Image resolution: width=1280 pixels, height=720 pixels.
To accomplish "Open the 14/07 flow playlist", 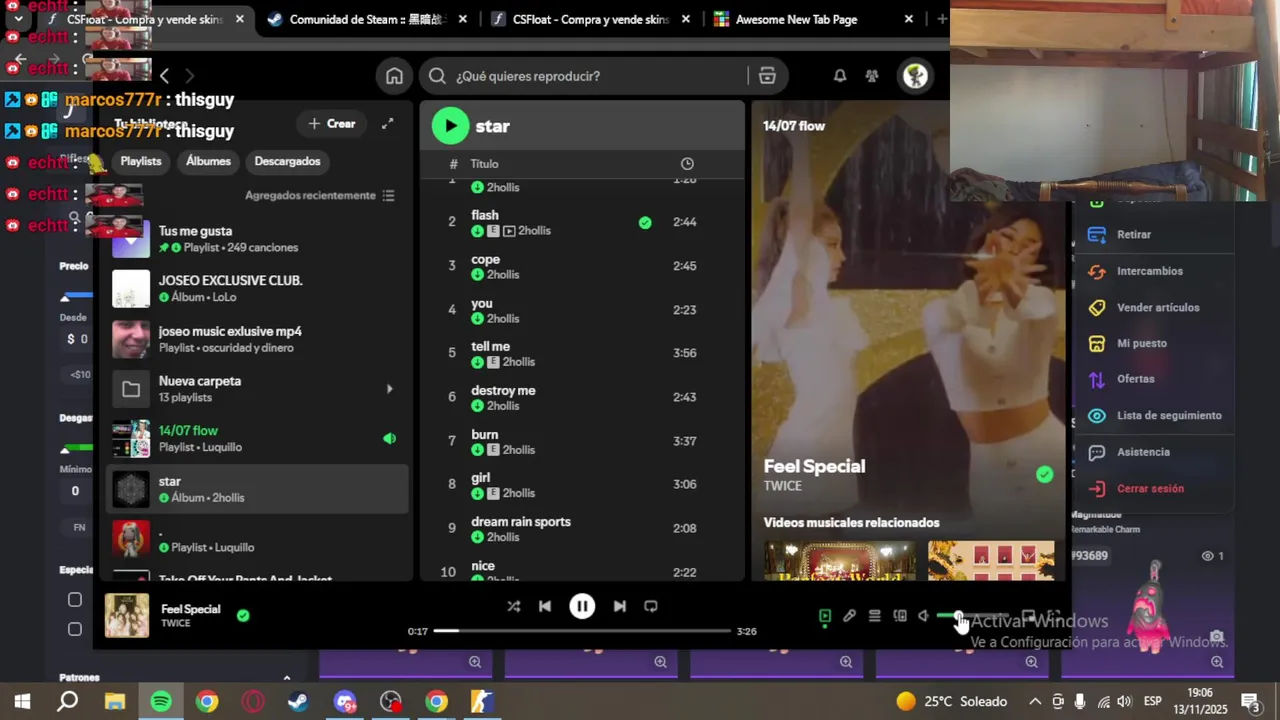I will 257,439.
